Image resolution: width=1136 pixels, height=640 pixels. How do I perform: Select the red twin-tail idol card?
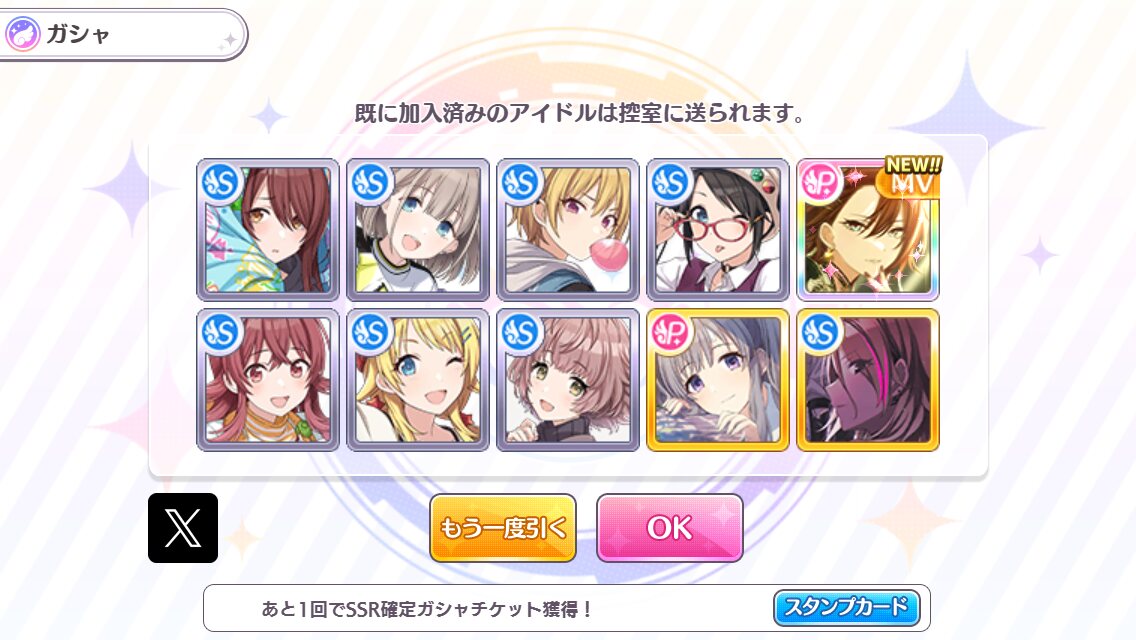(268, 380)
